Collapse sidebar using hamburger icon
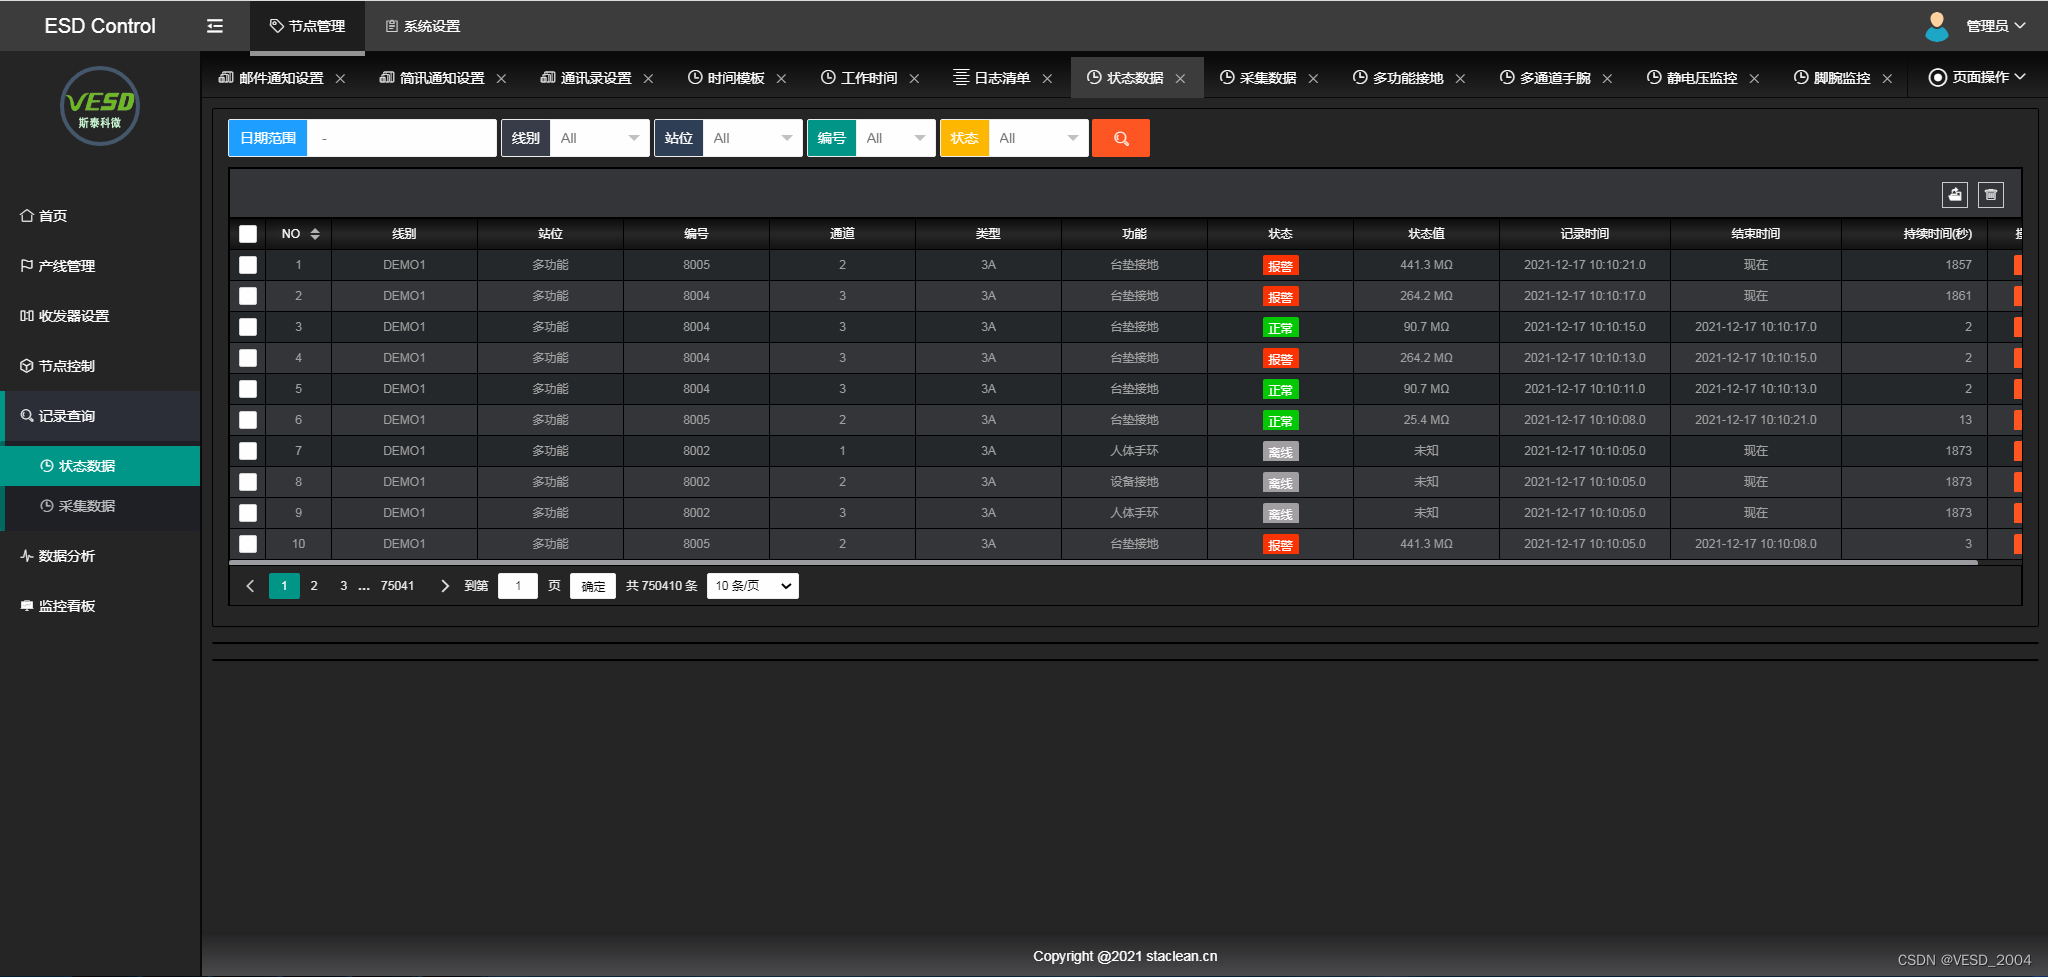2048x977 pixels. pos(215,26)
